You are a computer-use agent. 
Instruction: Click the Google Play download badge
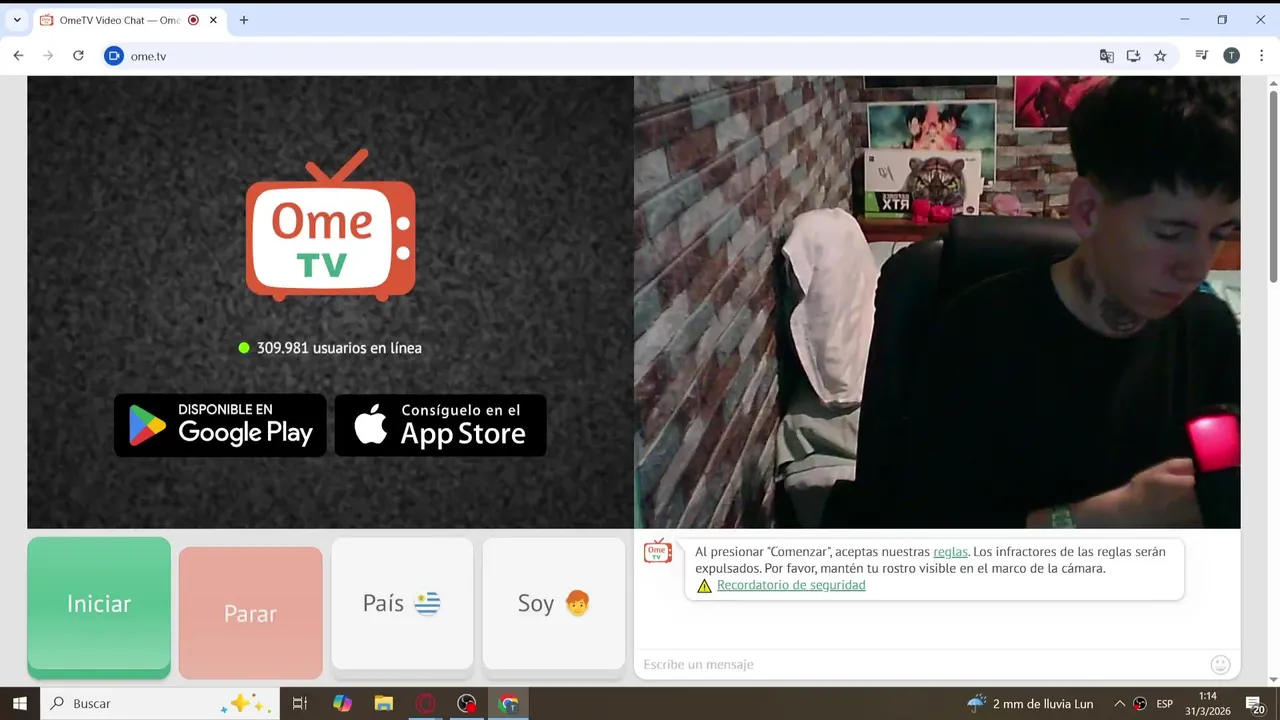pos(220,425)
